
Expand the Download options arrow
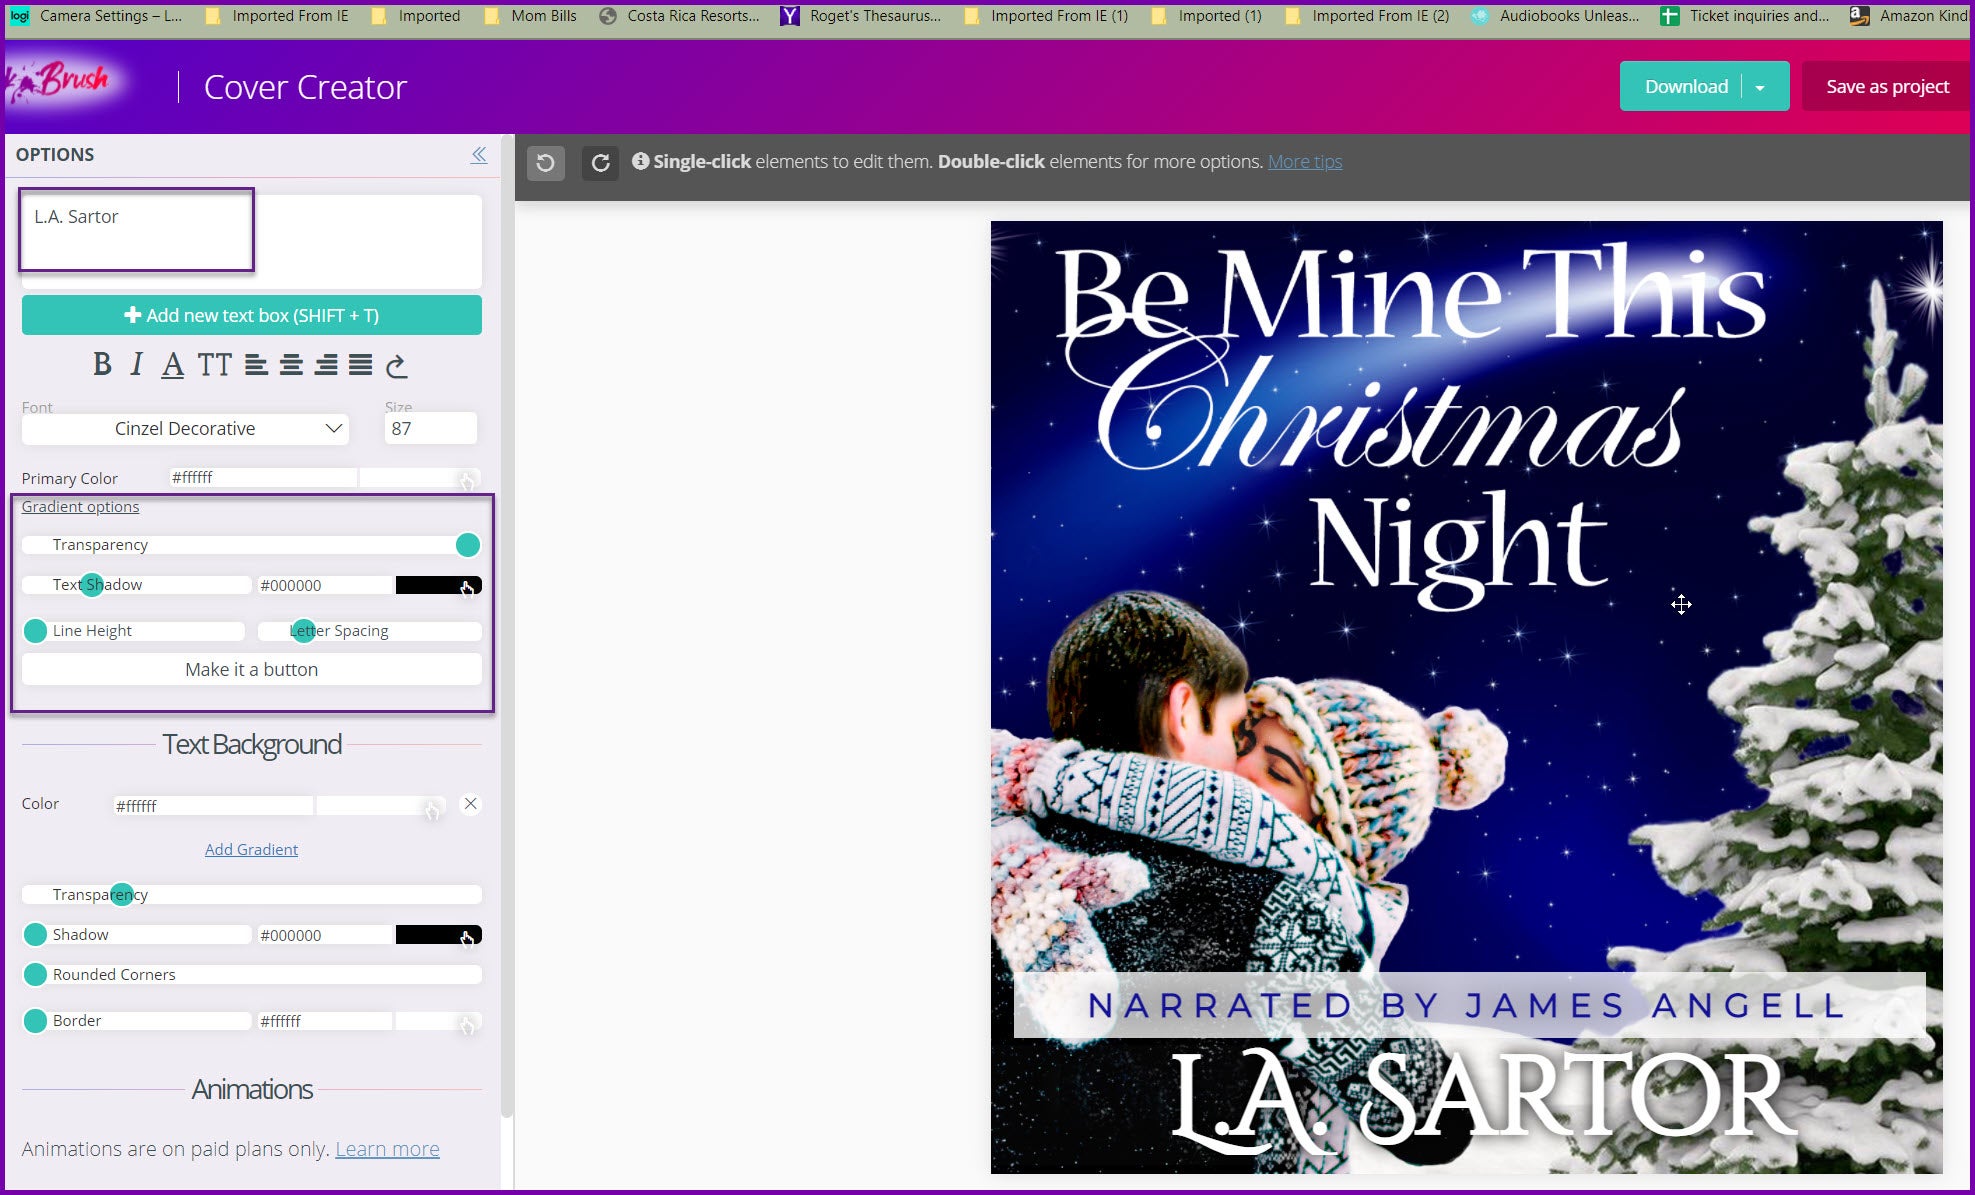tap(1760, 87)
